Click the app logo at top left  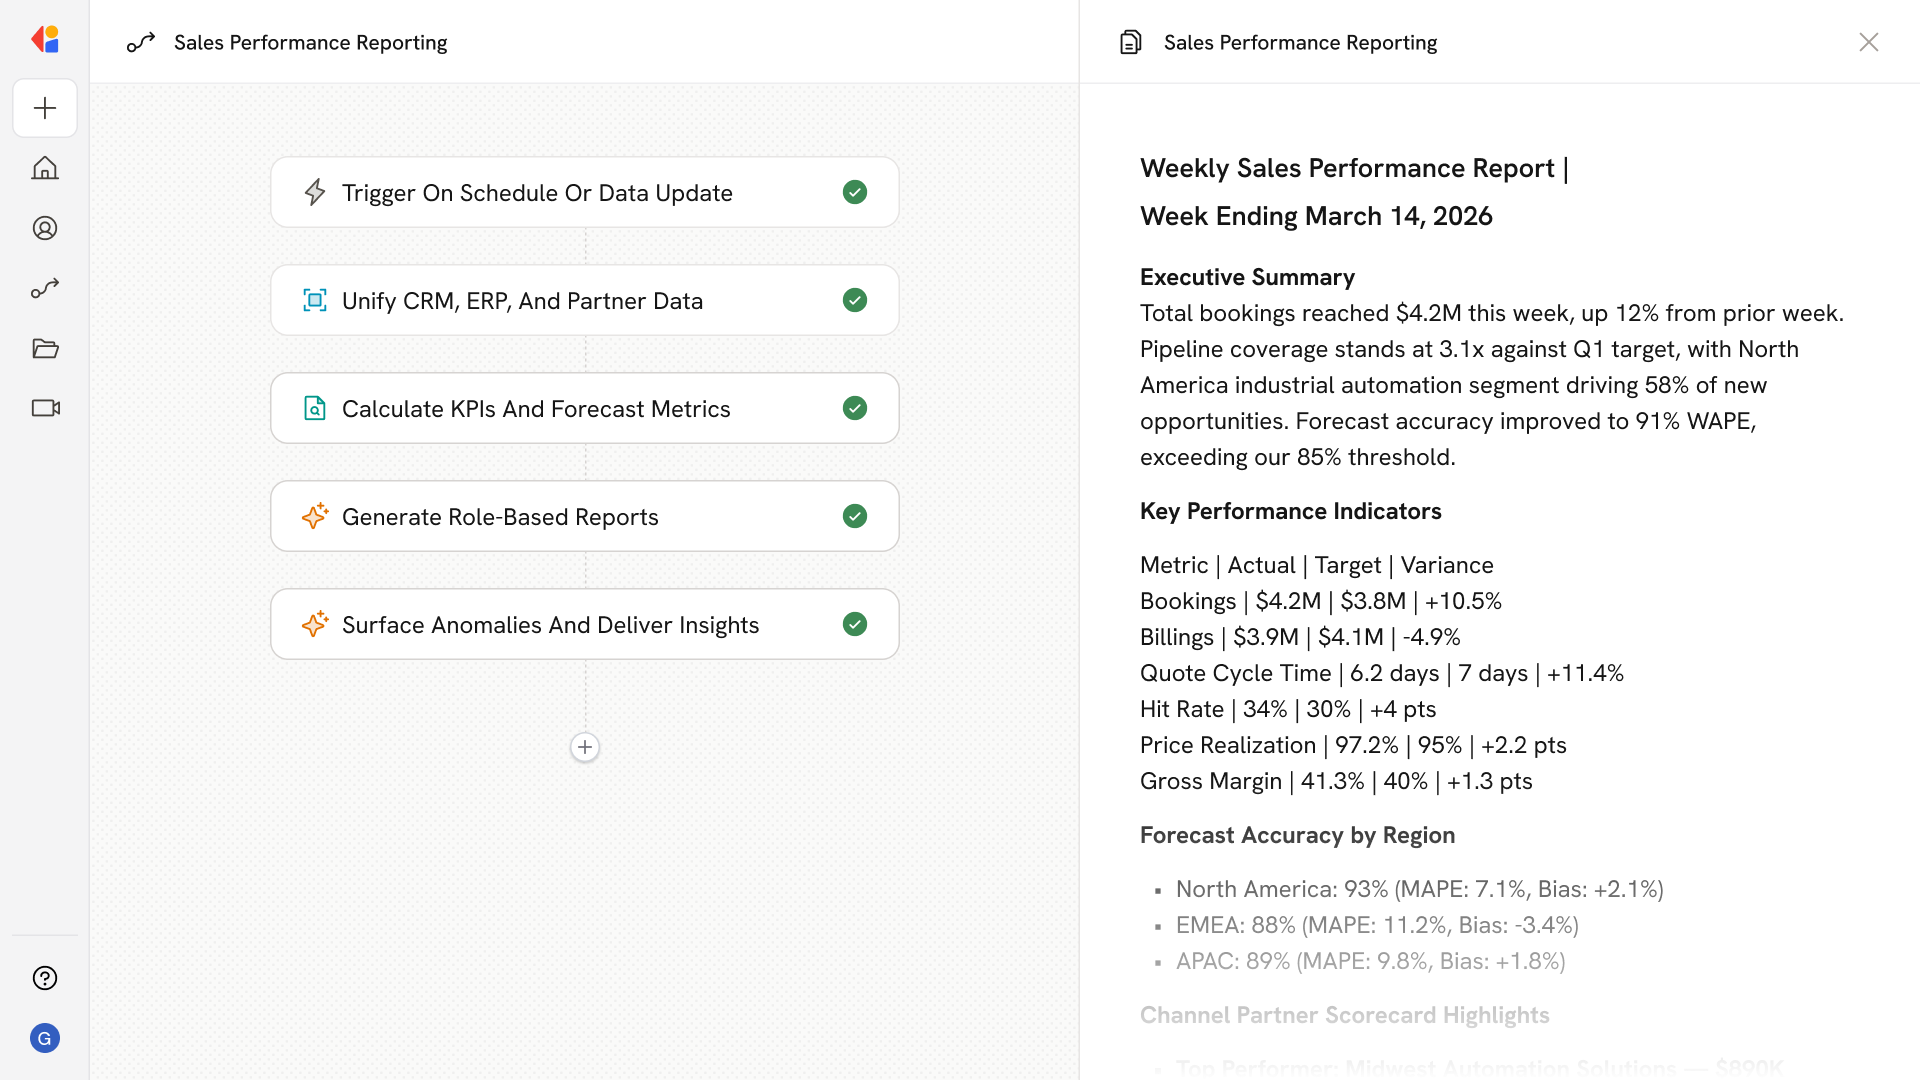pyautogui.click(x=45, y=40)
